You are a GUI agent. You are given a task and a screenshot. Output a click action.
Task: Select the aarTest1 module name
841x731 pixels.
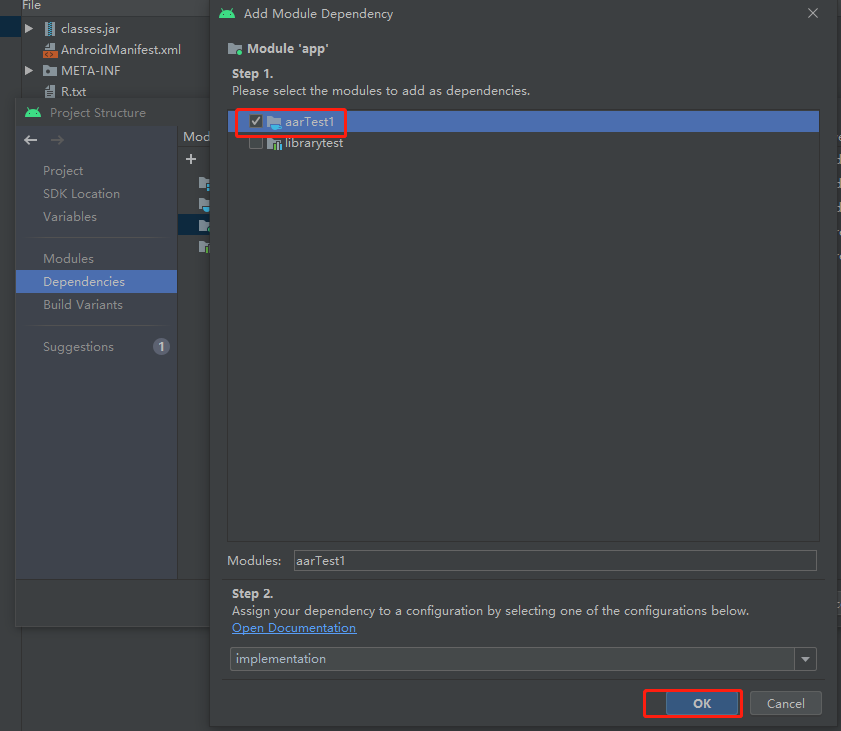point(309,122)
